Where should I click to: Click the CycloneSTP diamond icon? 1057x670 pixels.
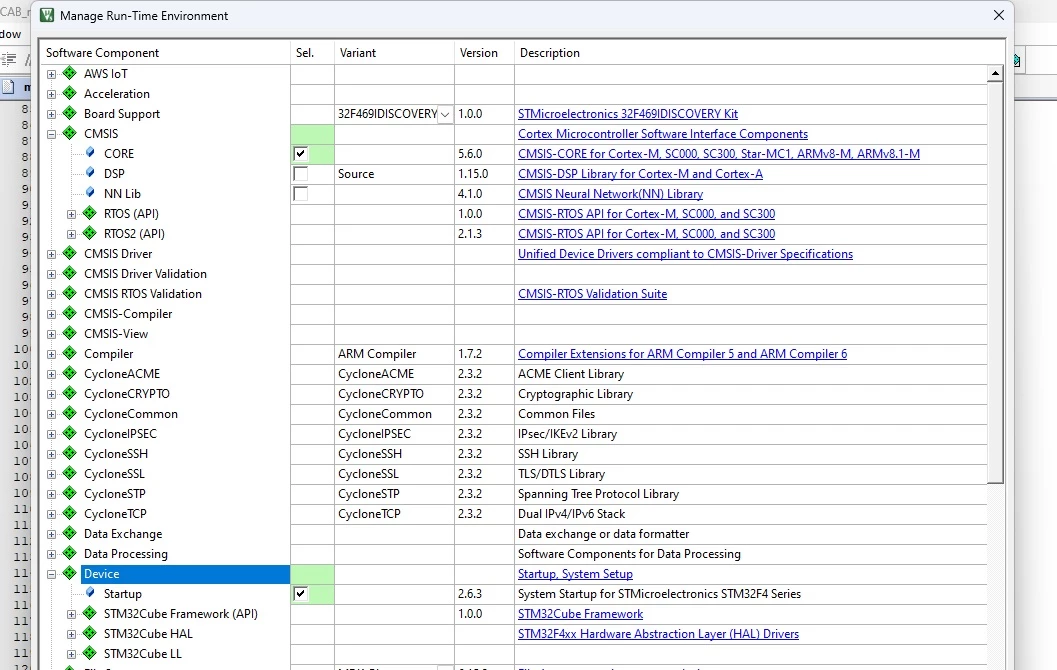69,493
